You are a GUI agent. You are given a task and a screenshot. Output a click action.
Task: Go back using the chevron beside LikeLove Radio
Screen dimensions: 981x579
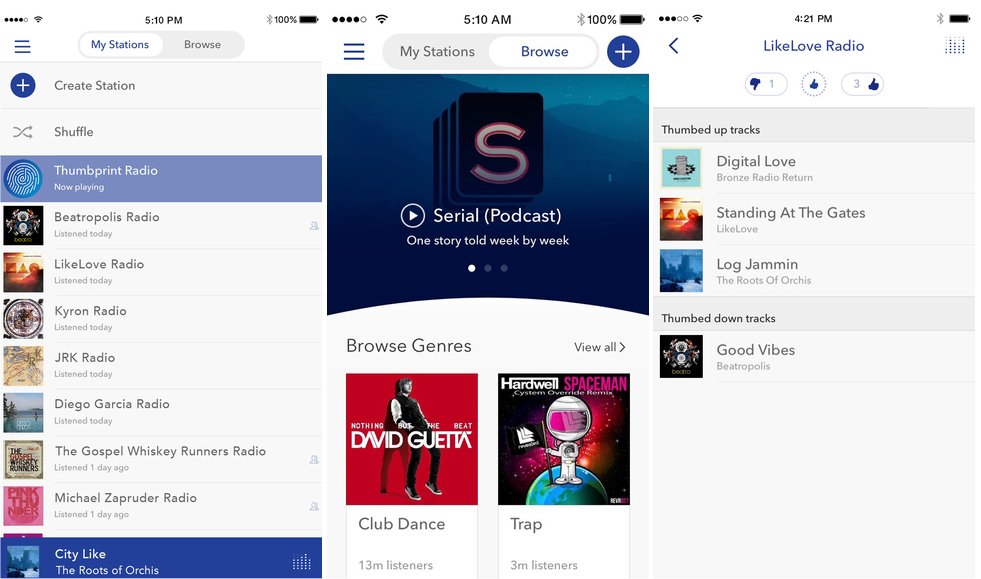[x=673, y=46]
